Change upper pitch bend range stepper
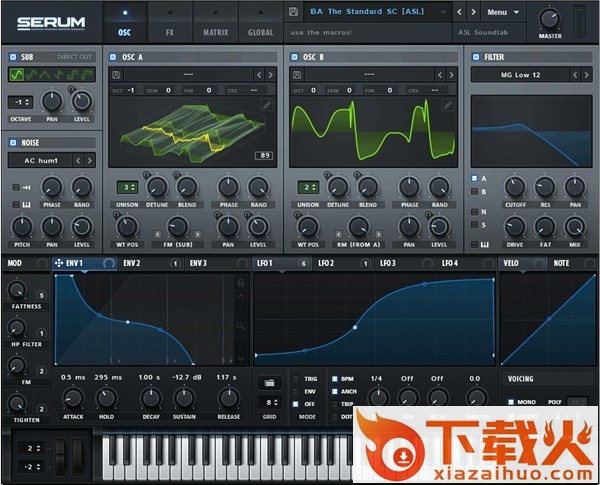The width and height of the screenshot is (600, 485). pos(31,448)
